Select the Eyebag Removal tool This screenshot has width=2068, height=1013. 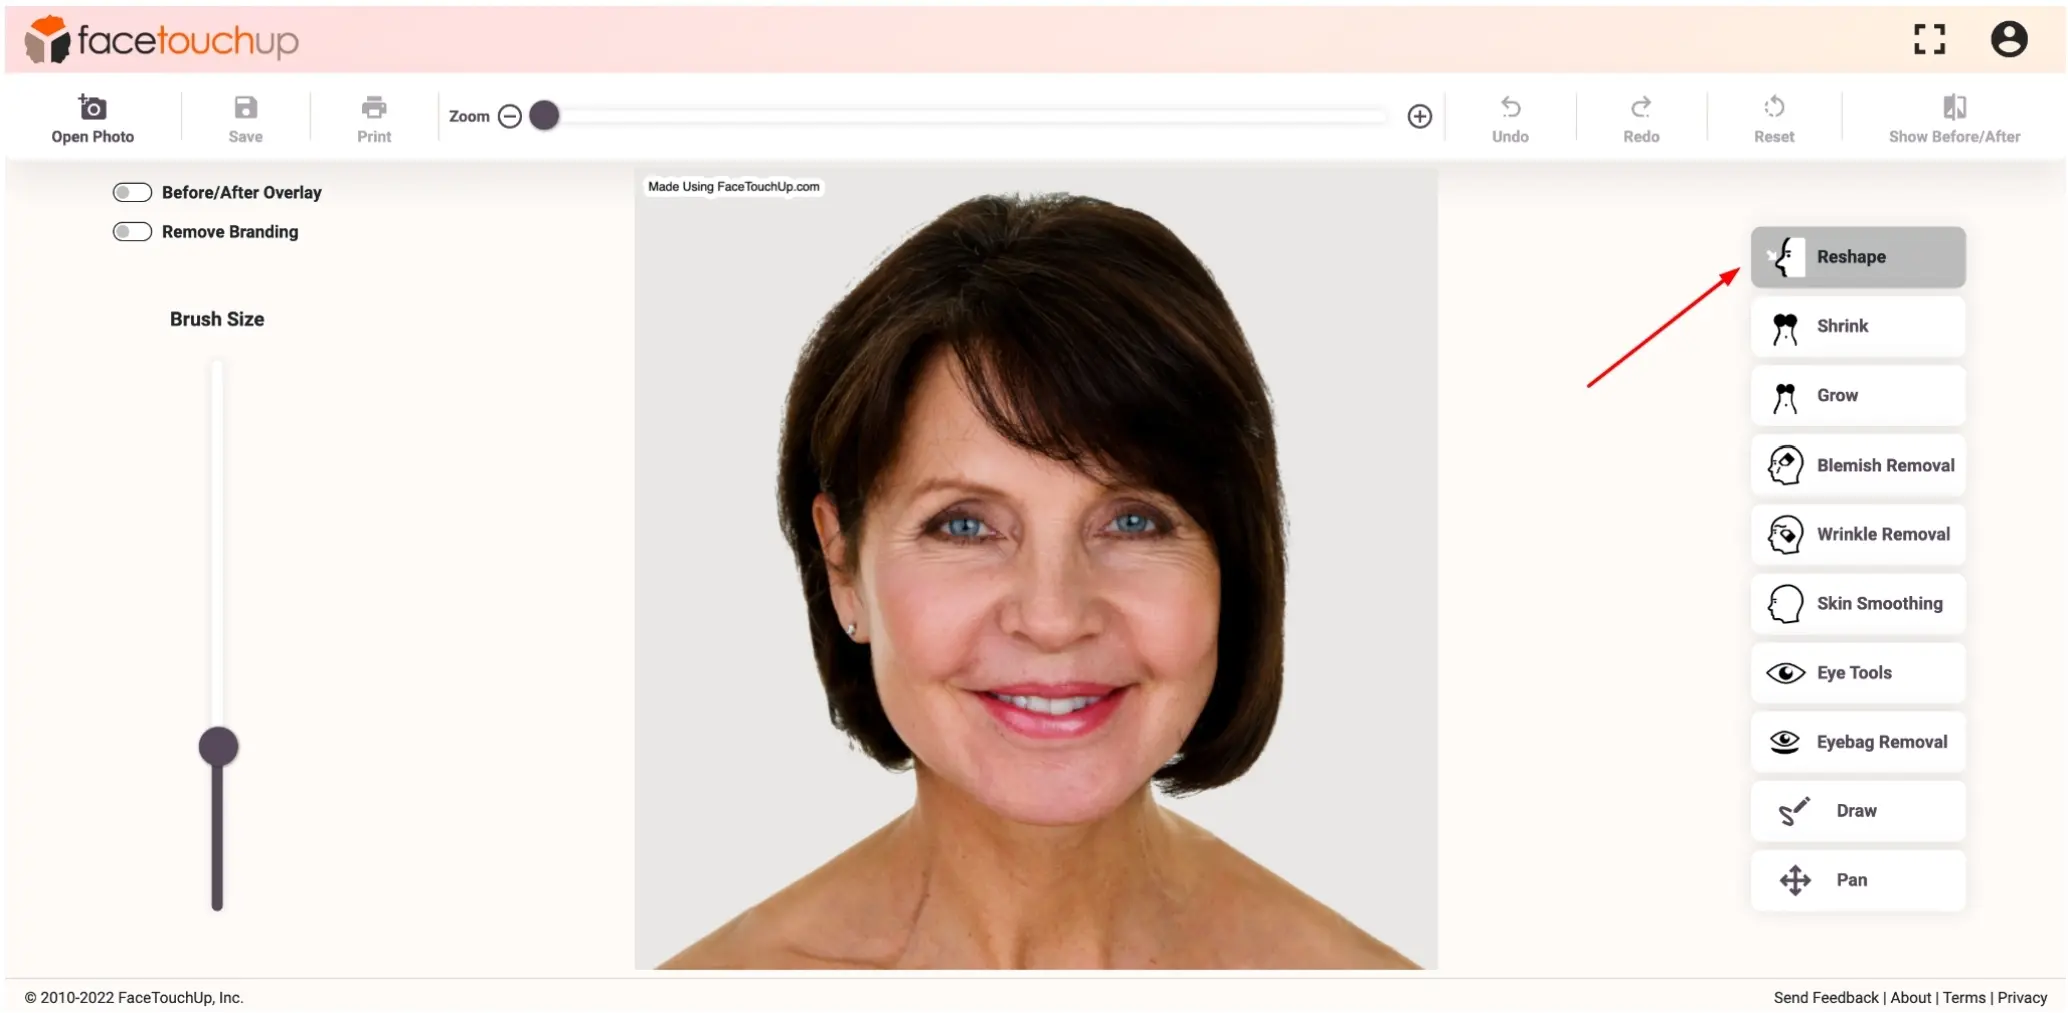click(1857, 741)
